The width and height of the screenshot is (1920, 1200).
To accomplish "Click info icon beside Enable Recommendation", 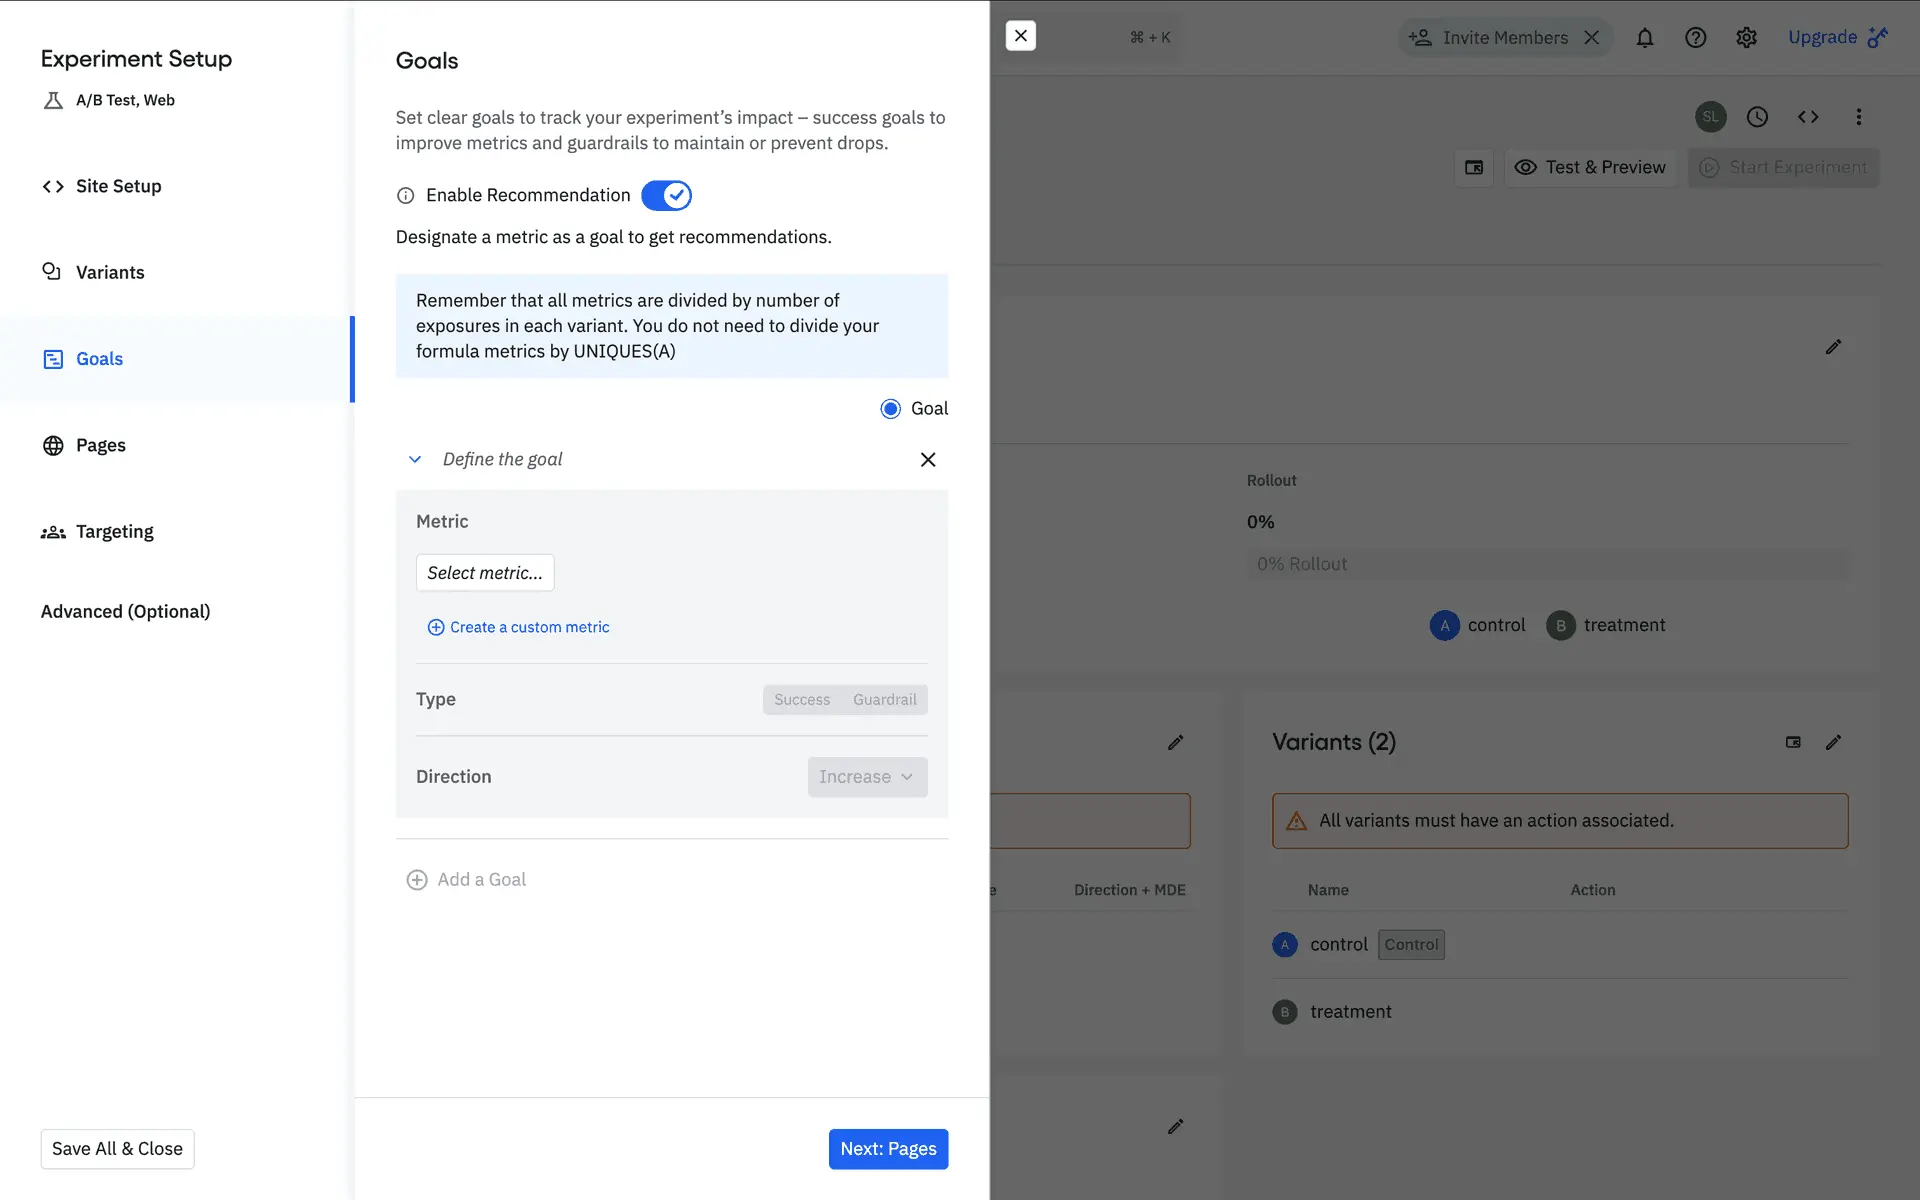I will (405, 196).
